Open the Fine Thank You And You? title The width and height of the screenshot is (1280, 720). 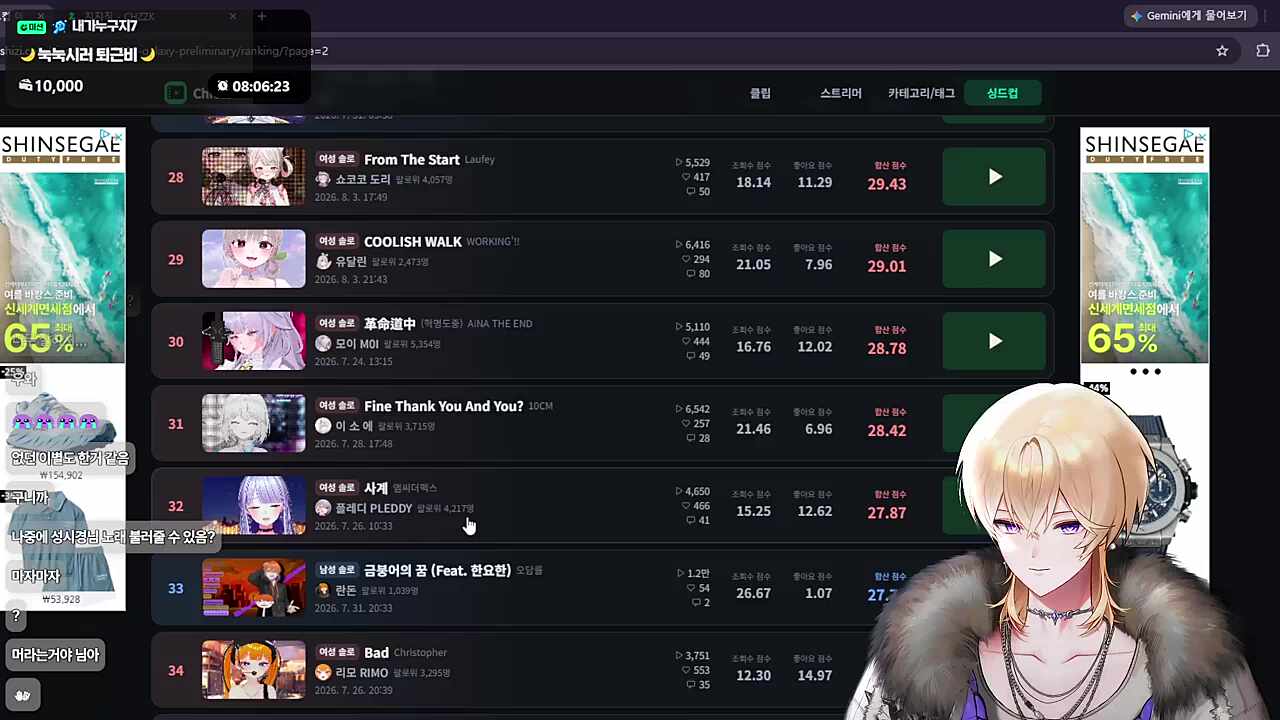point(444,406)
